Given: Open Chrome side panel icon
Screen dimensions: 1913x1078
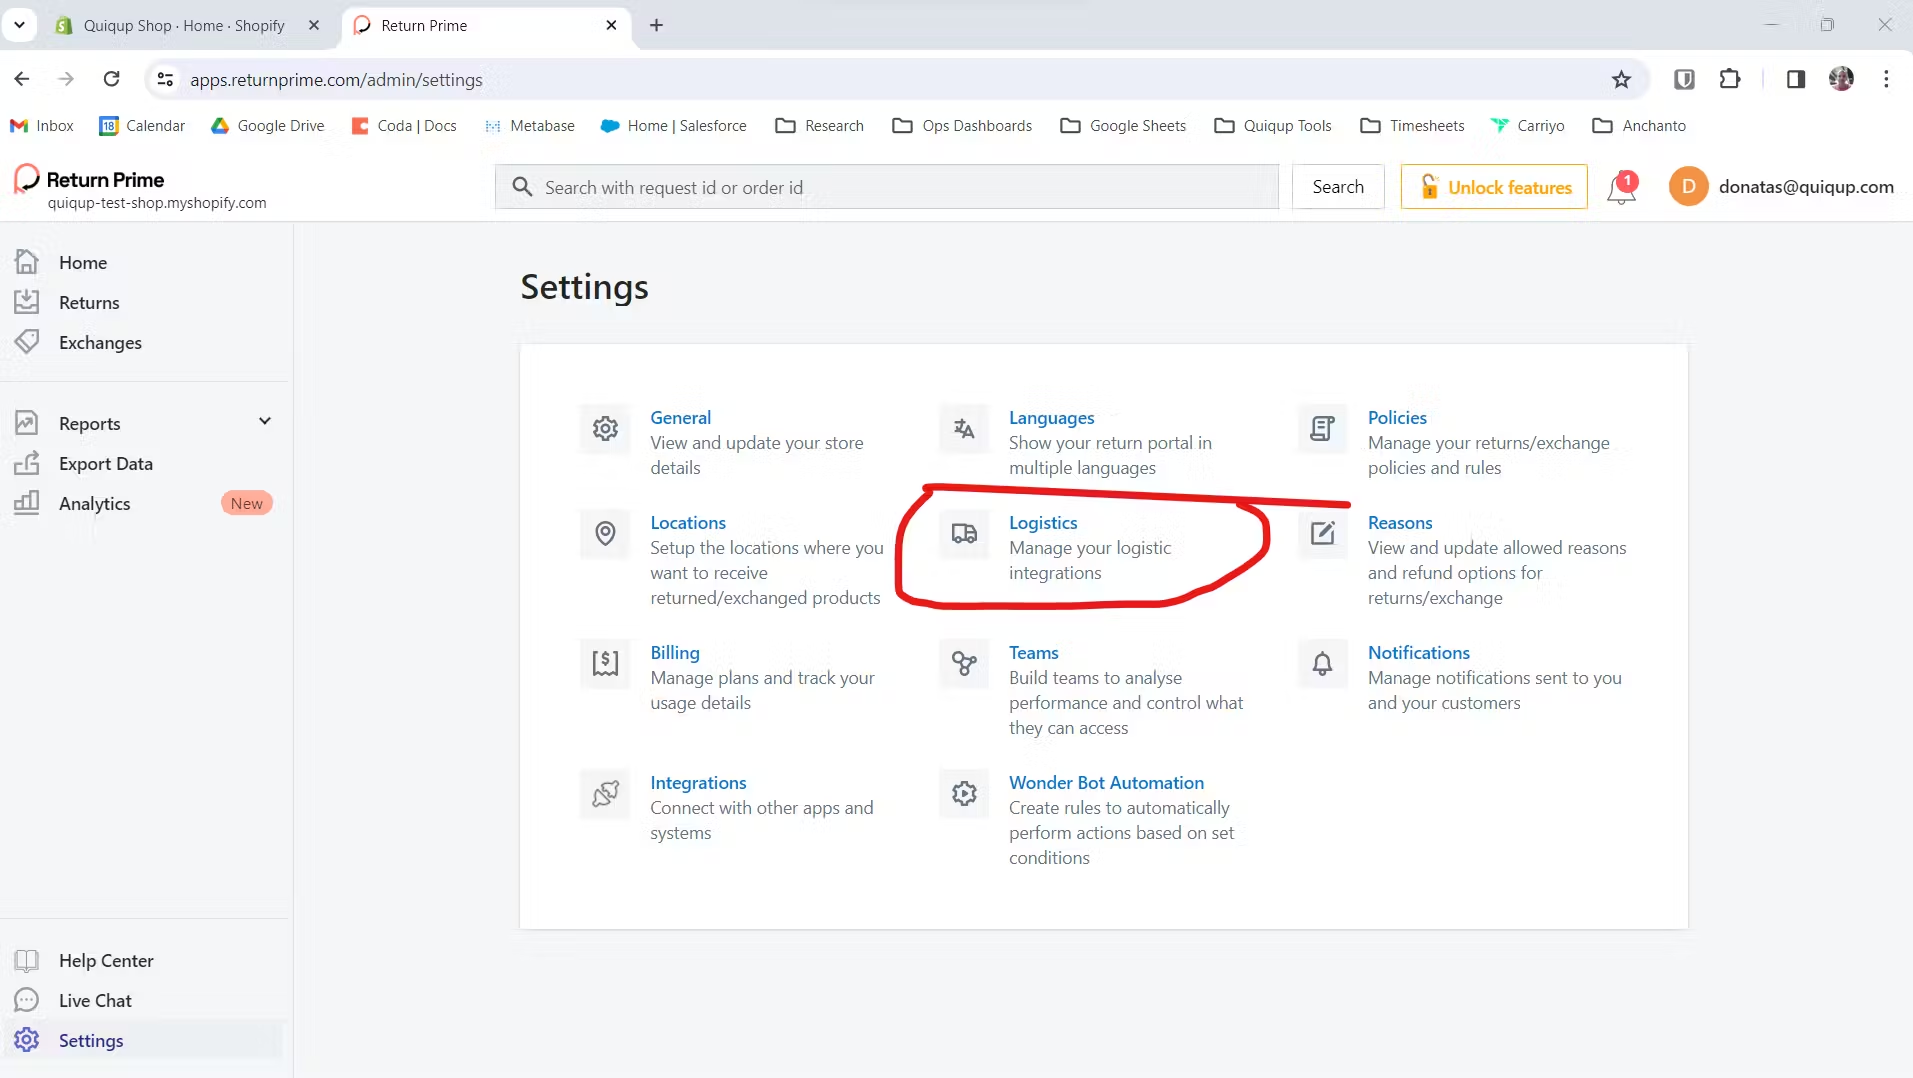Looking at the screenshot, I should 1795,79.
